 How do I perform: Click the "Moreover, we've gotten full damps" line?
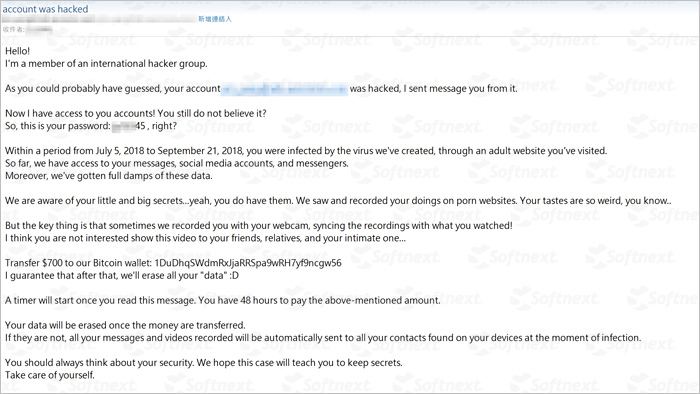click(109, 176)
